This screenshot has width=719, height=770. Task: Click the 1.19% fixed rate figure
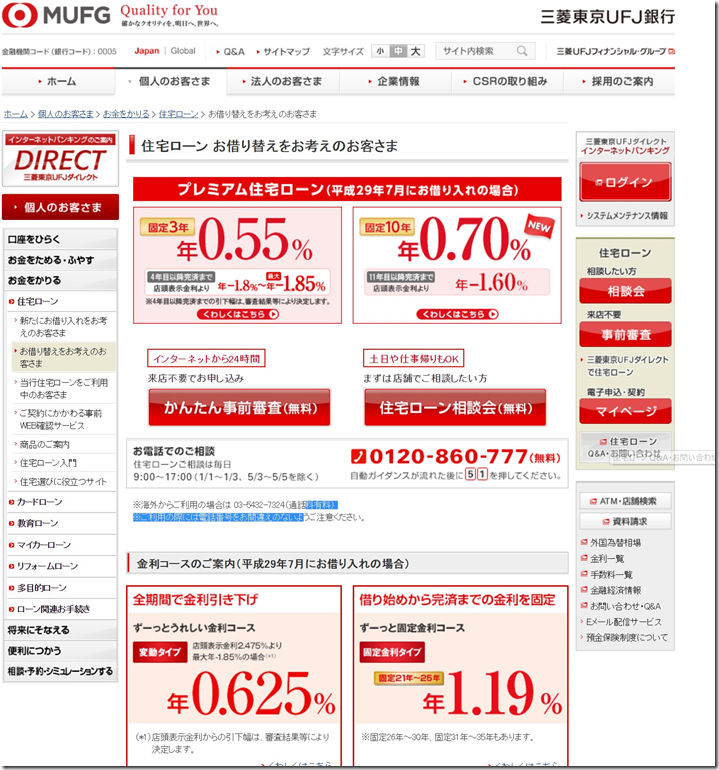493,694
